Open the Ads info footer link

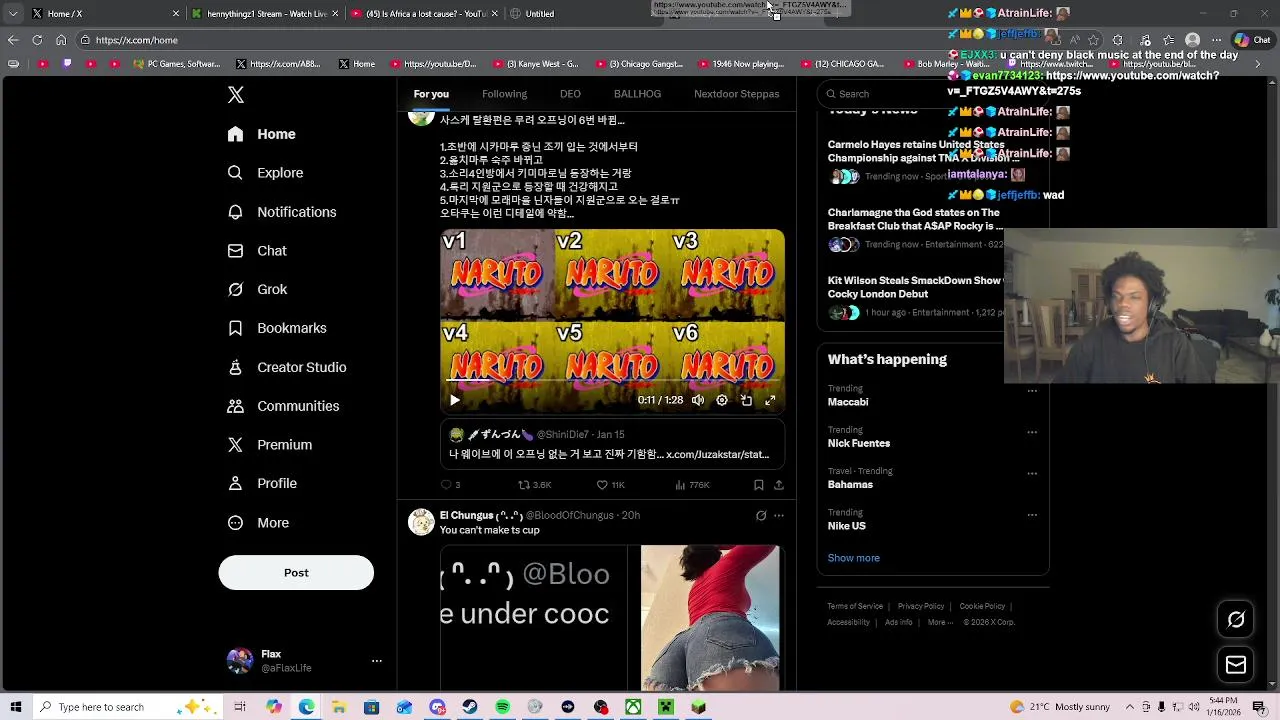[898, 622]
